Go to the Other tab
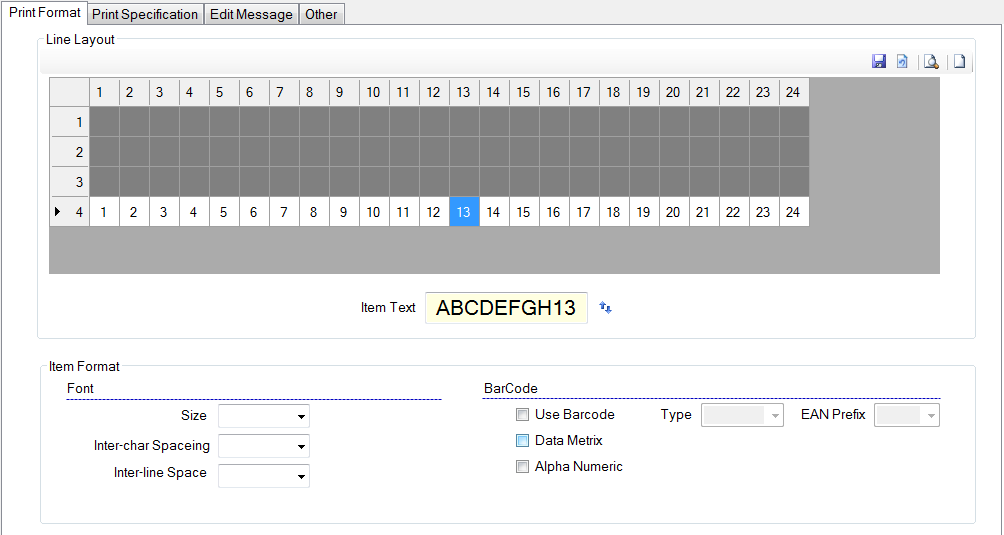Screen dimensions: 1004x535 point(321,14)
